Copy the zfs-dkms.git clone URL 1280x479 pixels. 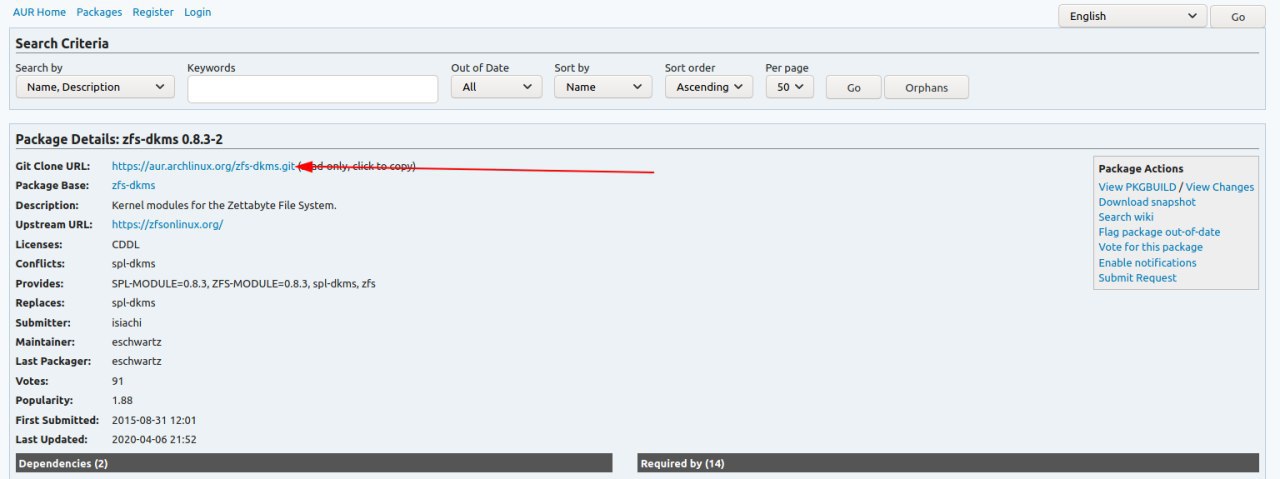205,166
